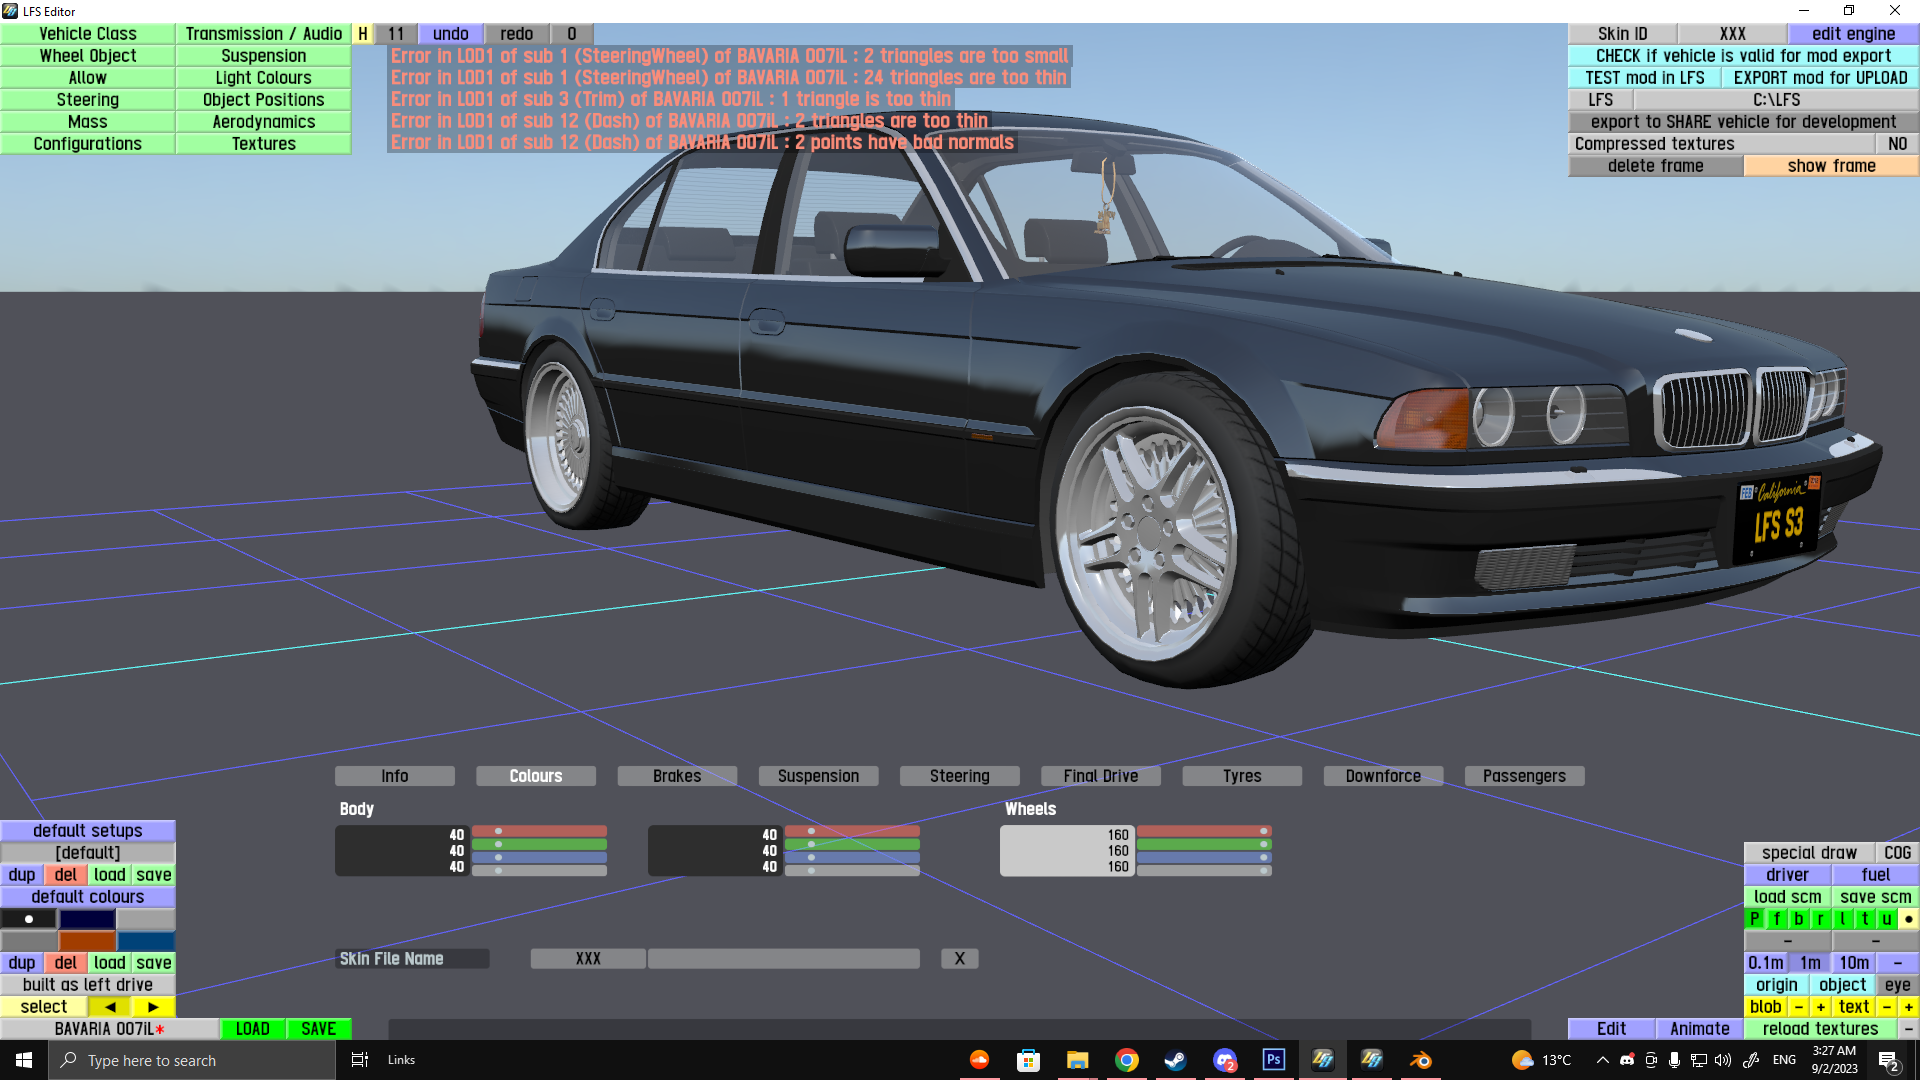Open Photoshop from the taskbar
The height and width of the screenshot is (1080, 1920).
click(1273, 1060)
